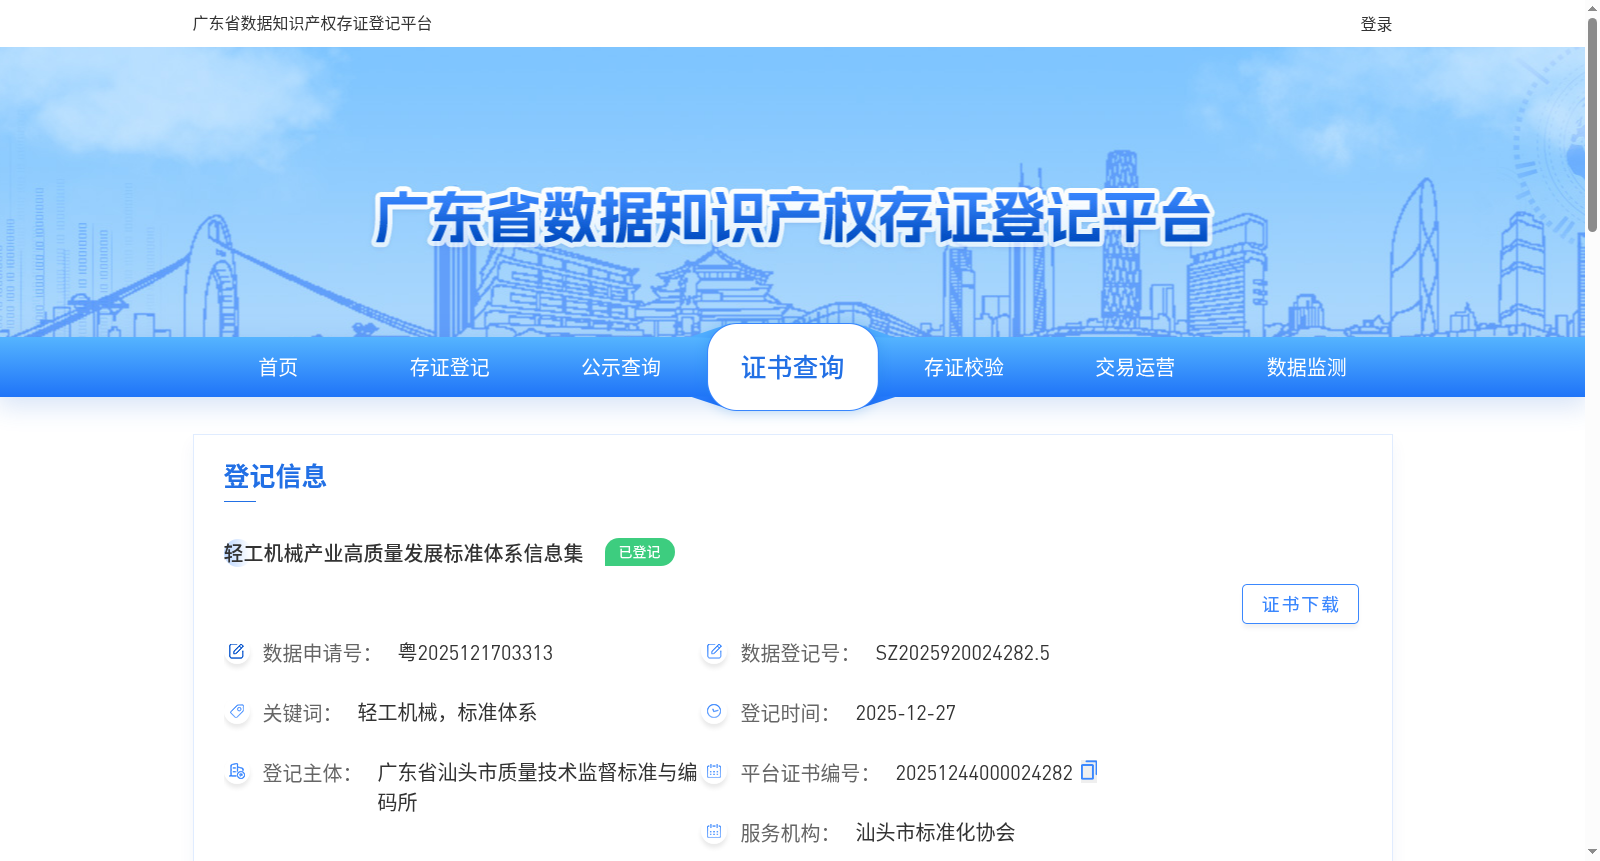Click the entity icon beside 登记主体

236,772
